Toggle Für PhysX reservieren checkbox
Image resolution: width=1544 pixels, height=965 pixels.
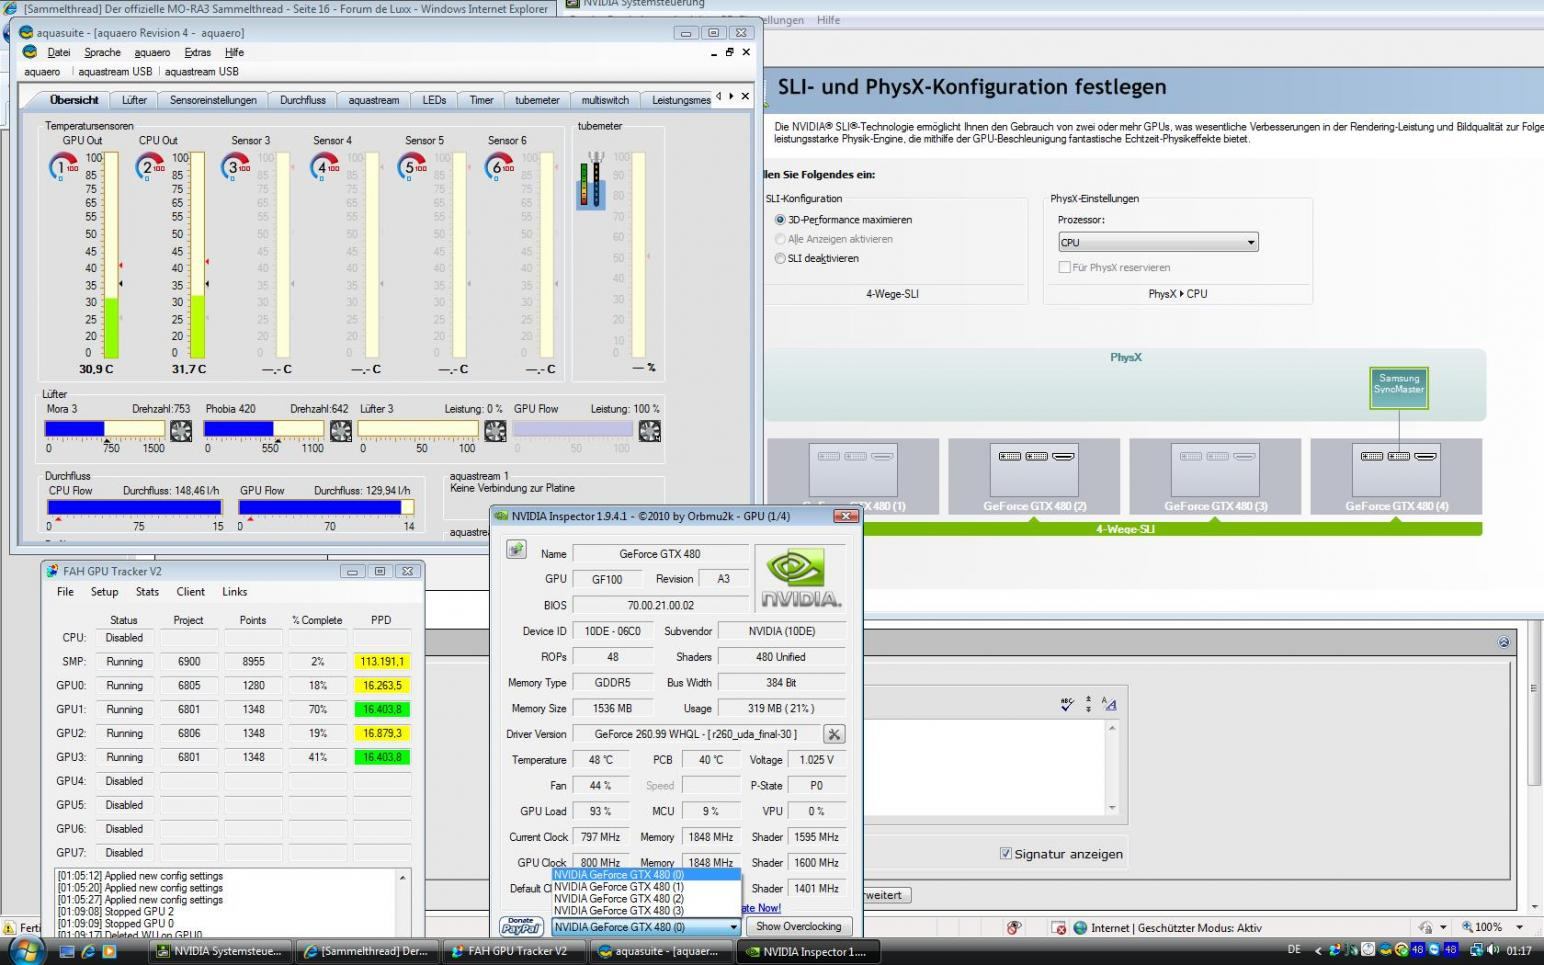click(1064, 267)
